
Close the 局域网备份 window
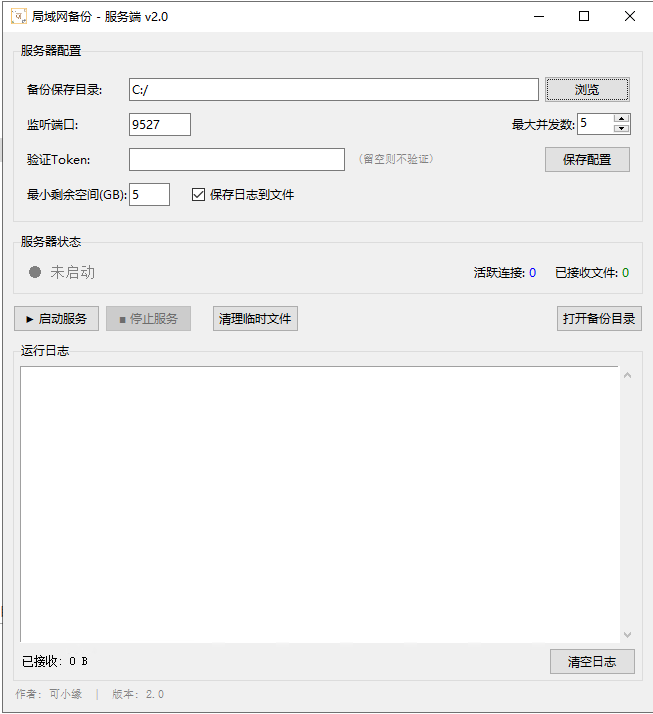tap(630, 16)
